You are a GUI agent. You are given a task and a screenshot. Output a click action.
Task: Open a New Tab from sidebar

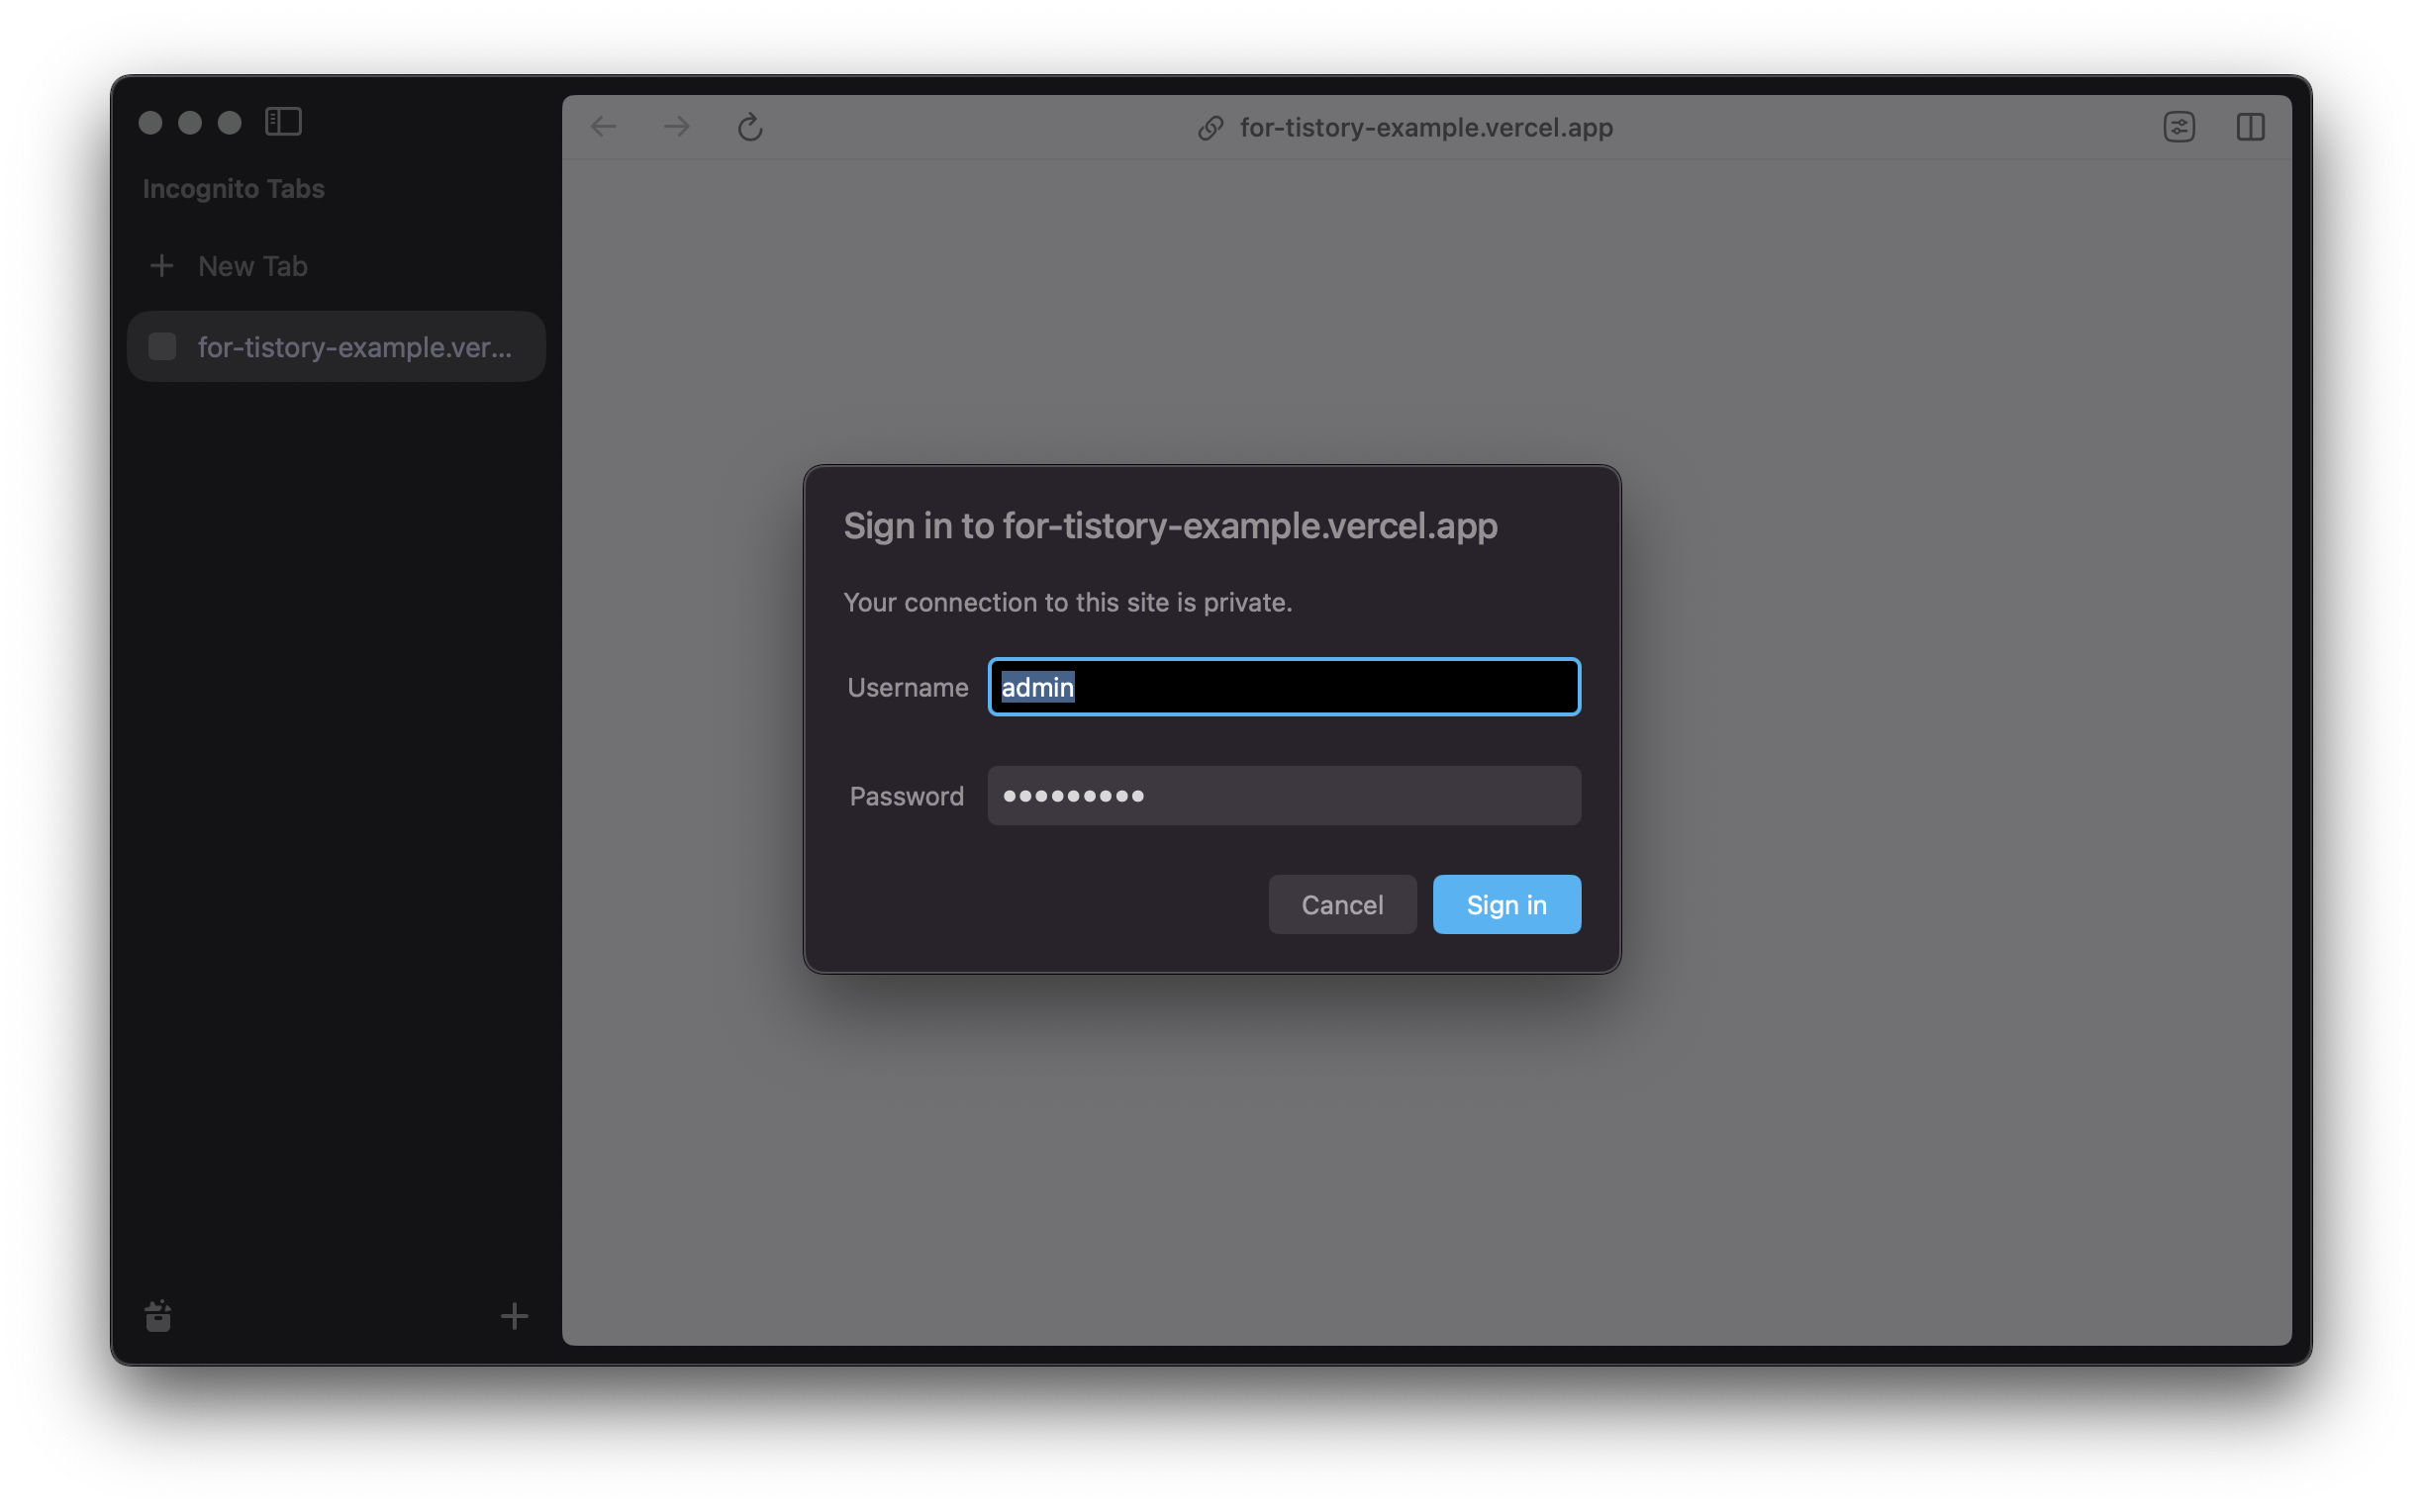tap(252, 266)
